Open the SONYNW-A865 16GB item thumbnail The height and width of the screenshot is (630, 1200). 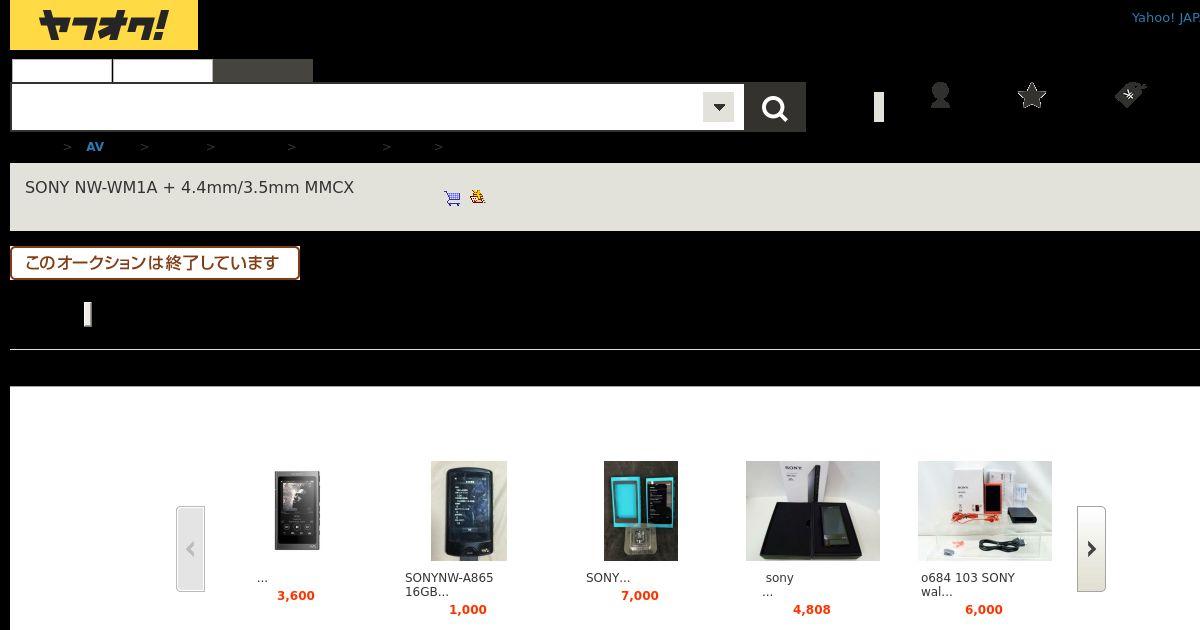pos(469,511)
